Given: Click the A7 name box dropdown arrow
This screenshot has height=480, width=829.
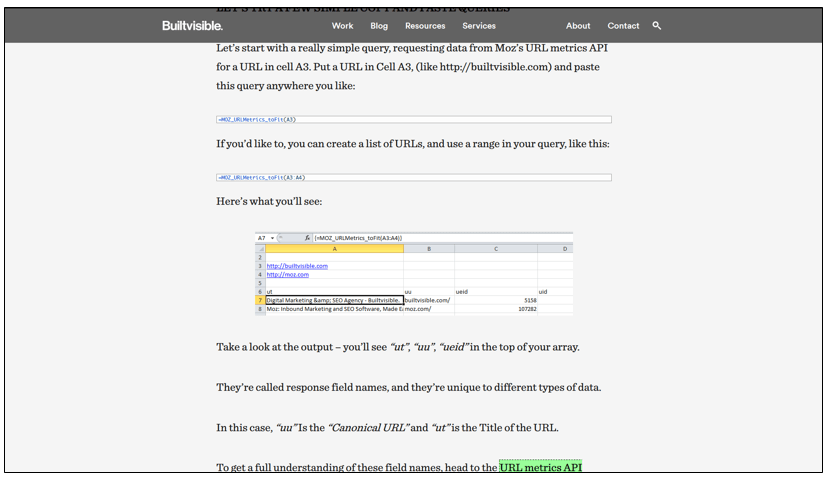Looking at the screenshot, I should click(272, 238).
